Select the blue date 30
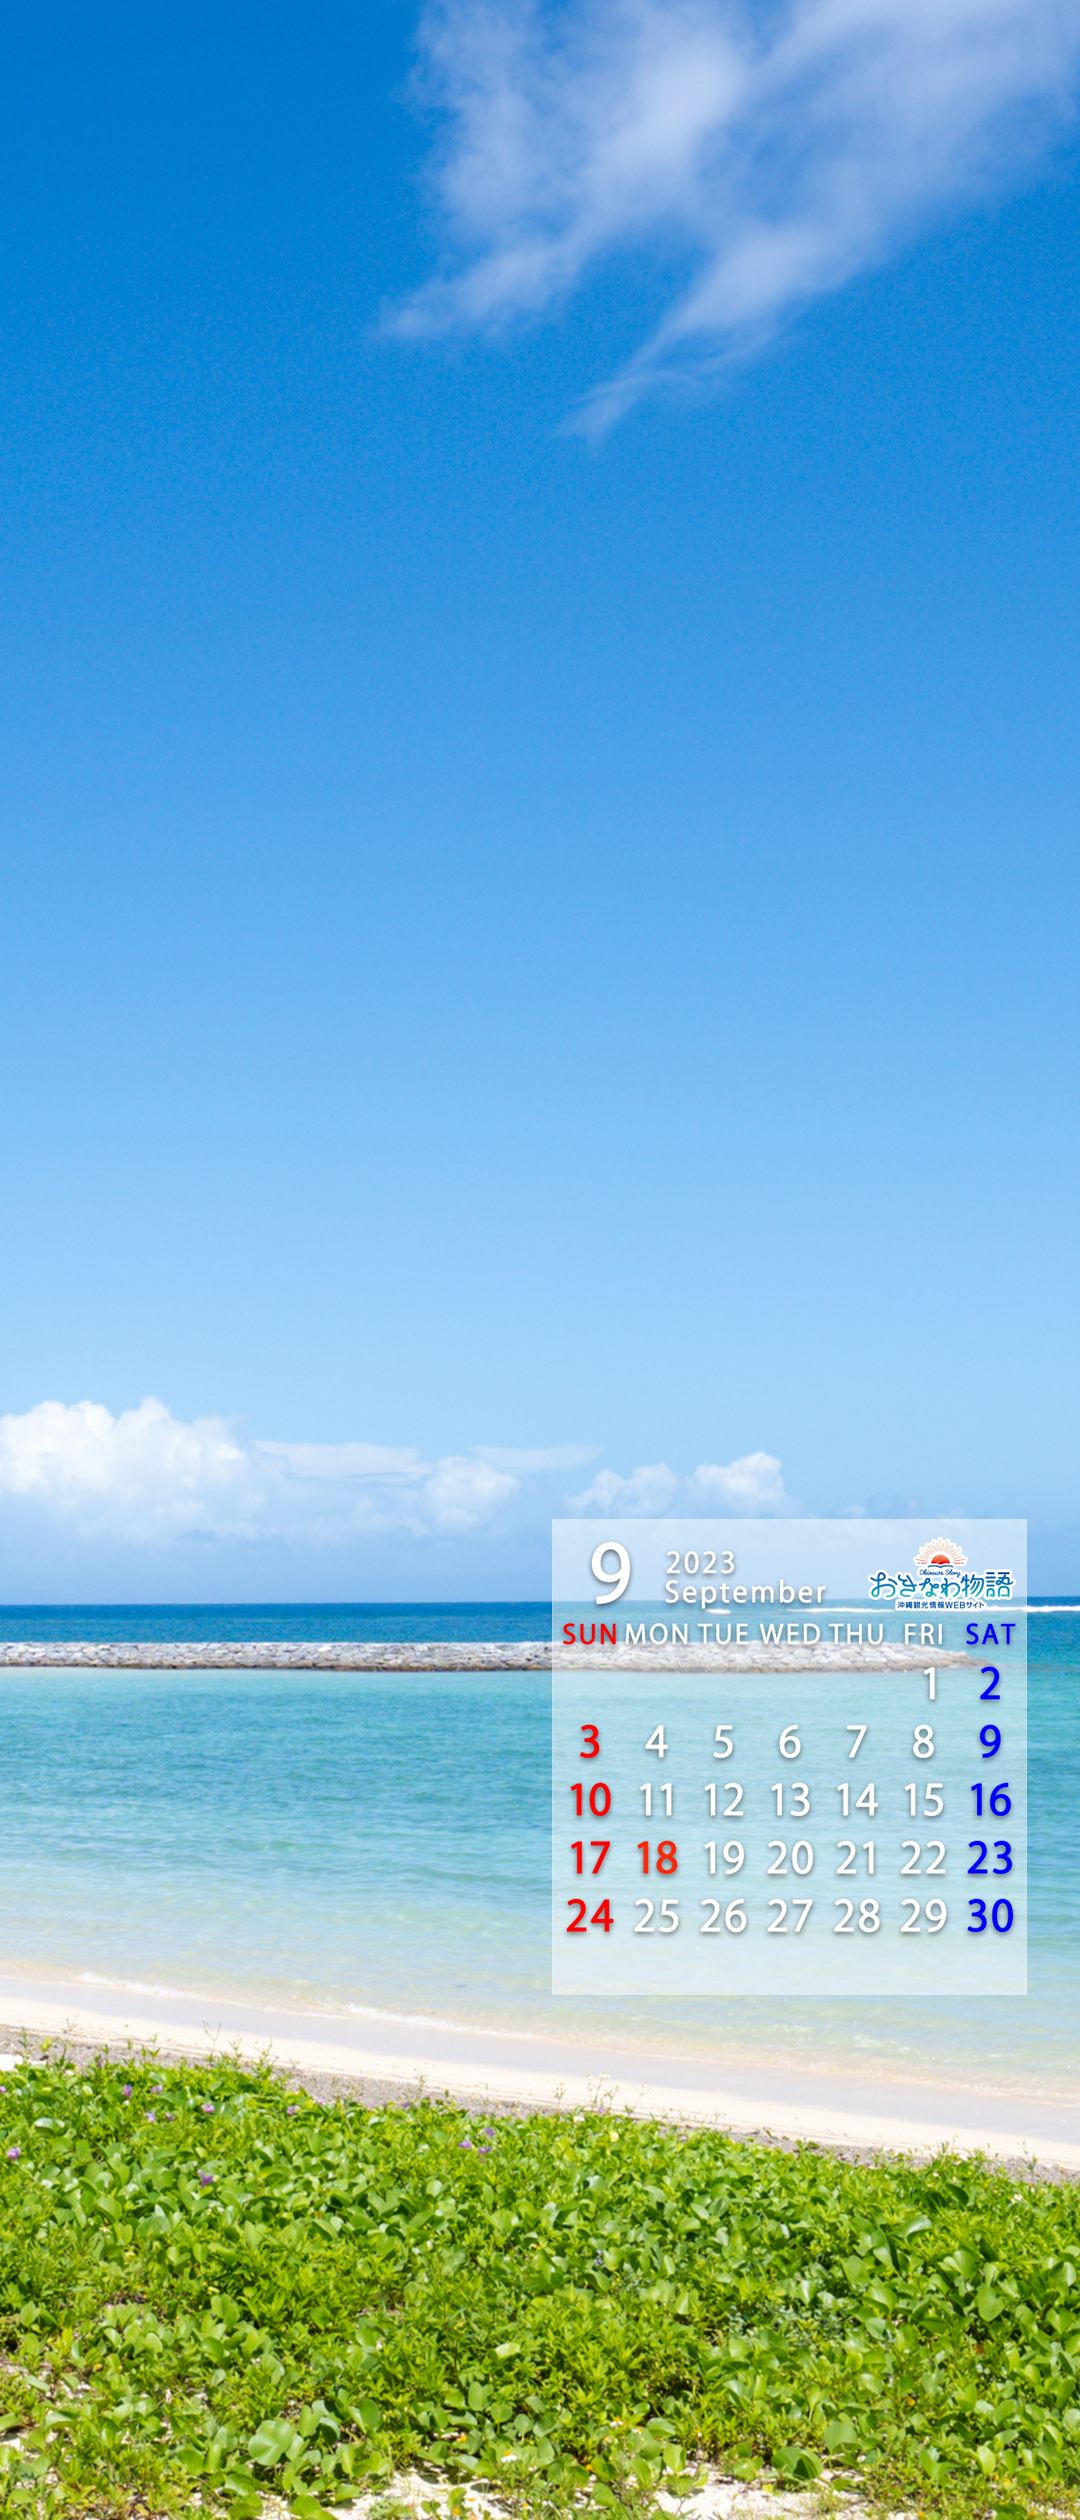Image resolution: width=1080 pixels, height=2520 pixels. coord(990,1917)
